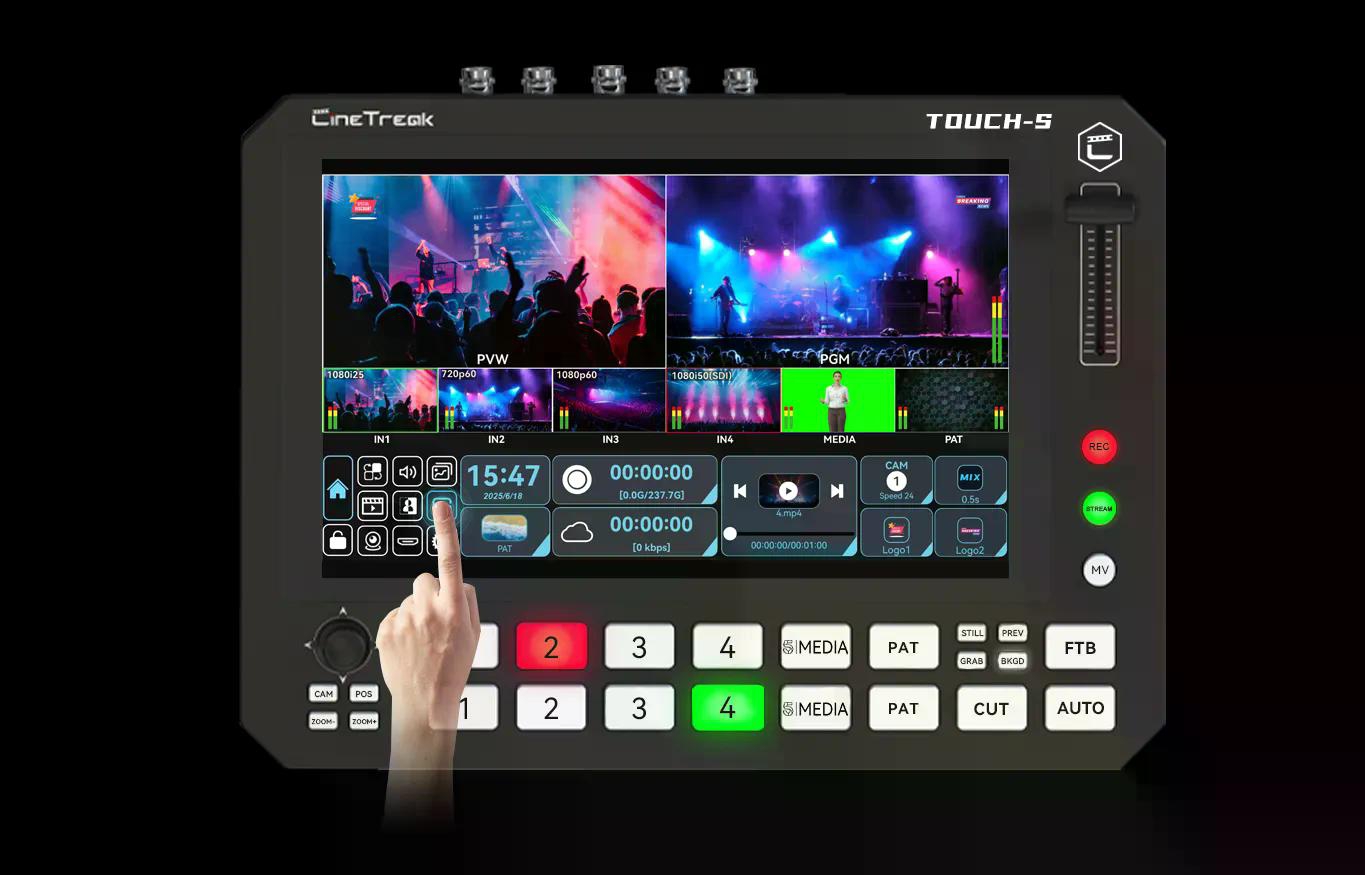
Task: Click the media playback progress slider
Action: point(790,534)
